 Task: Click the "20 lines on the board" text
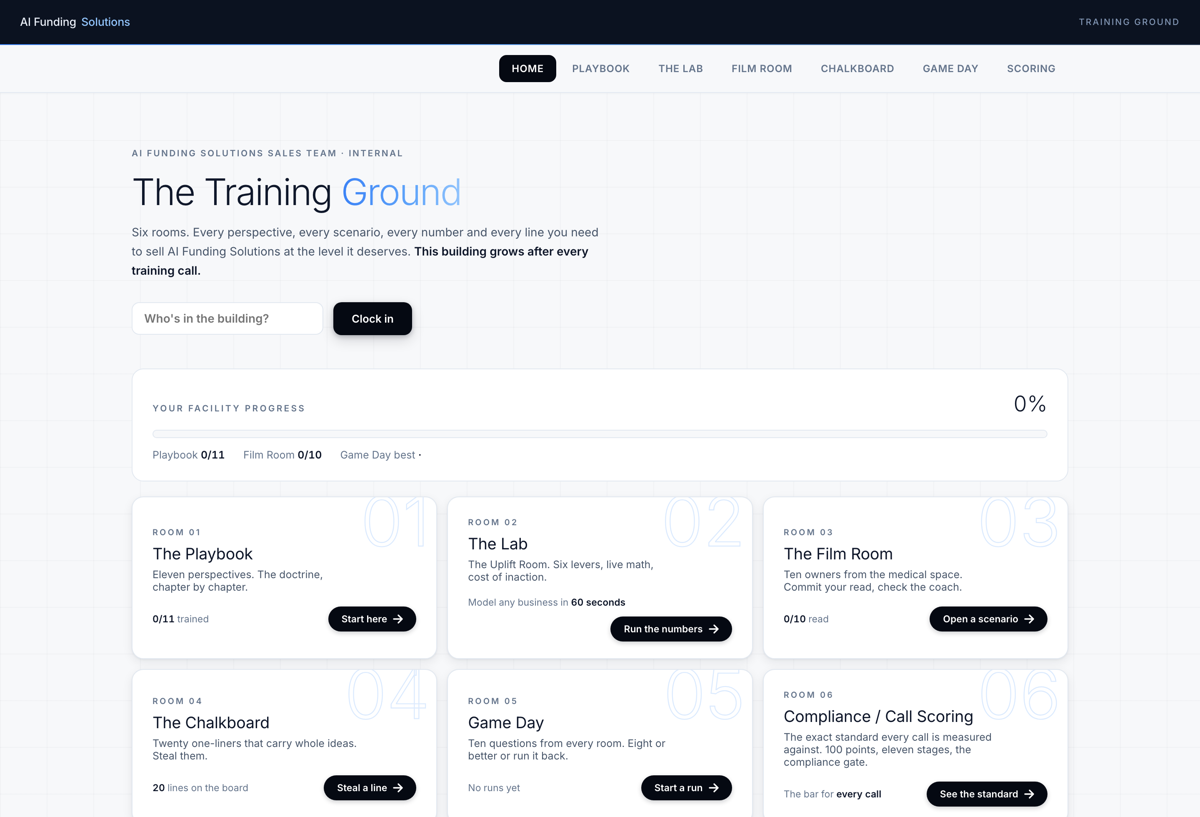pos(200,788)
